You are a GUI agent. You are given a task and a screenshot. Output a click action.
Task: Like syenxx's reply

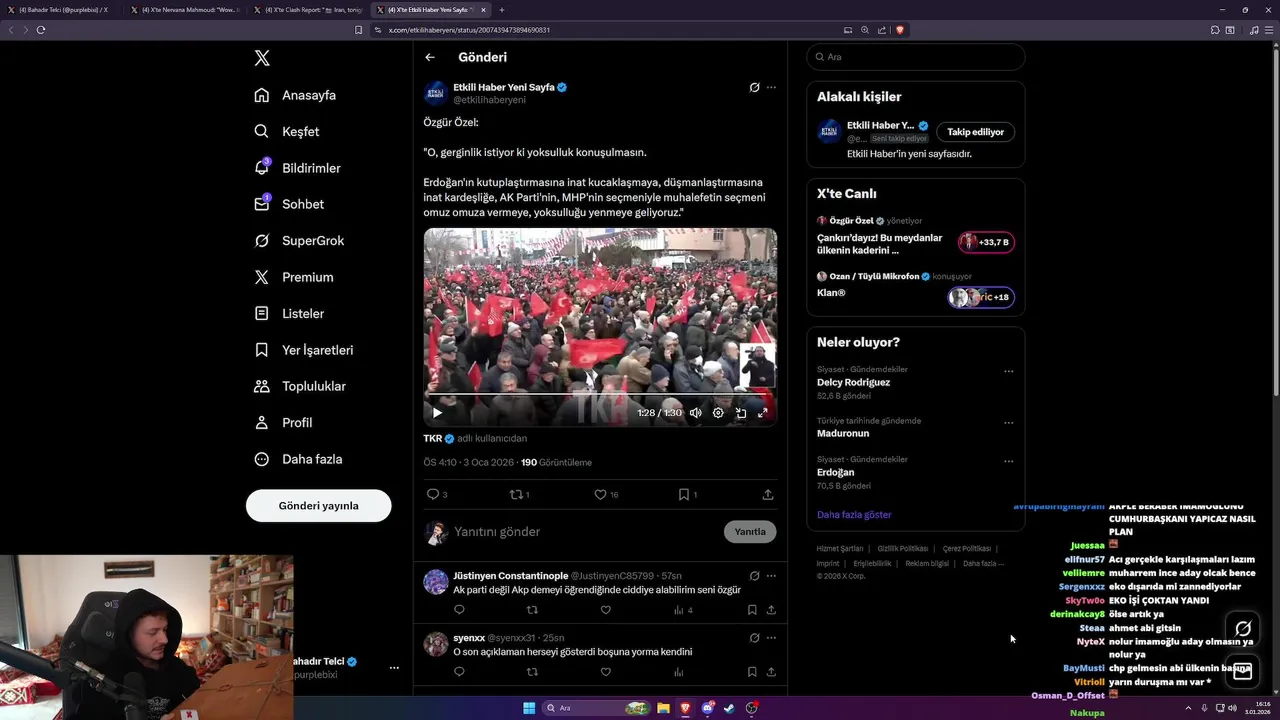tap(605, 672)
